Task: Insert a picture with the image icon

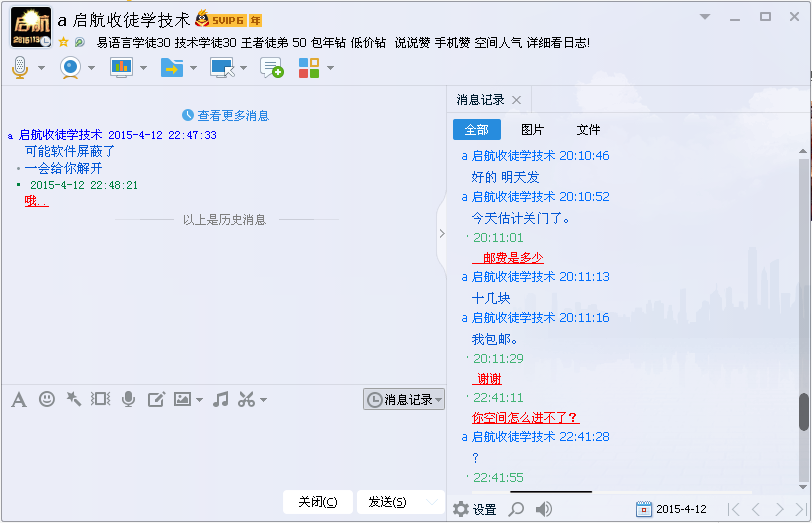Action: point(182,399)
